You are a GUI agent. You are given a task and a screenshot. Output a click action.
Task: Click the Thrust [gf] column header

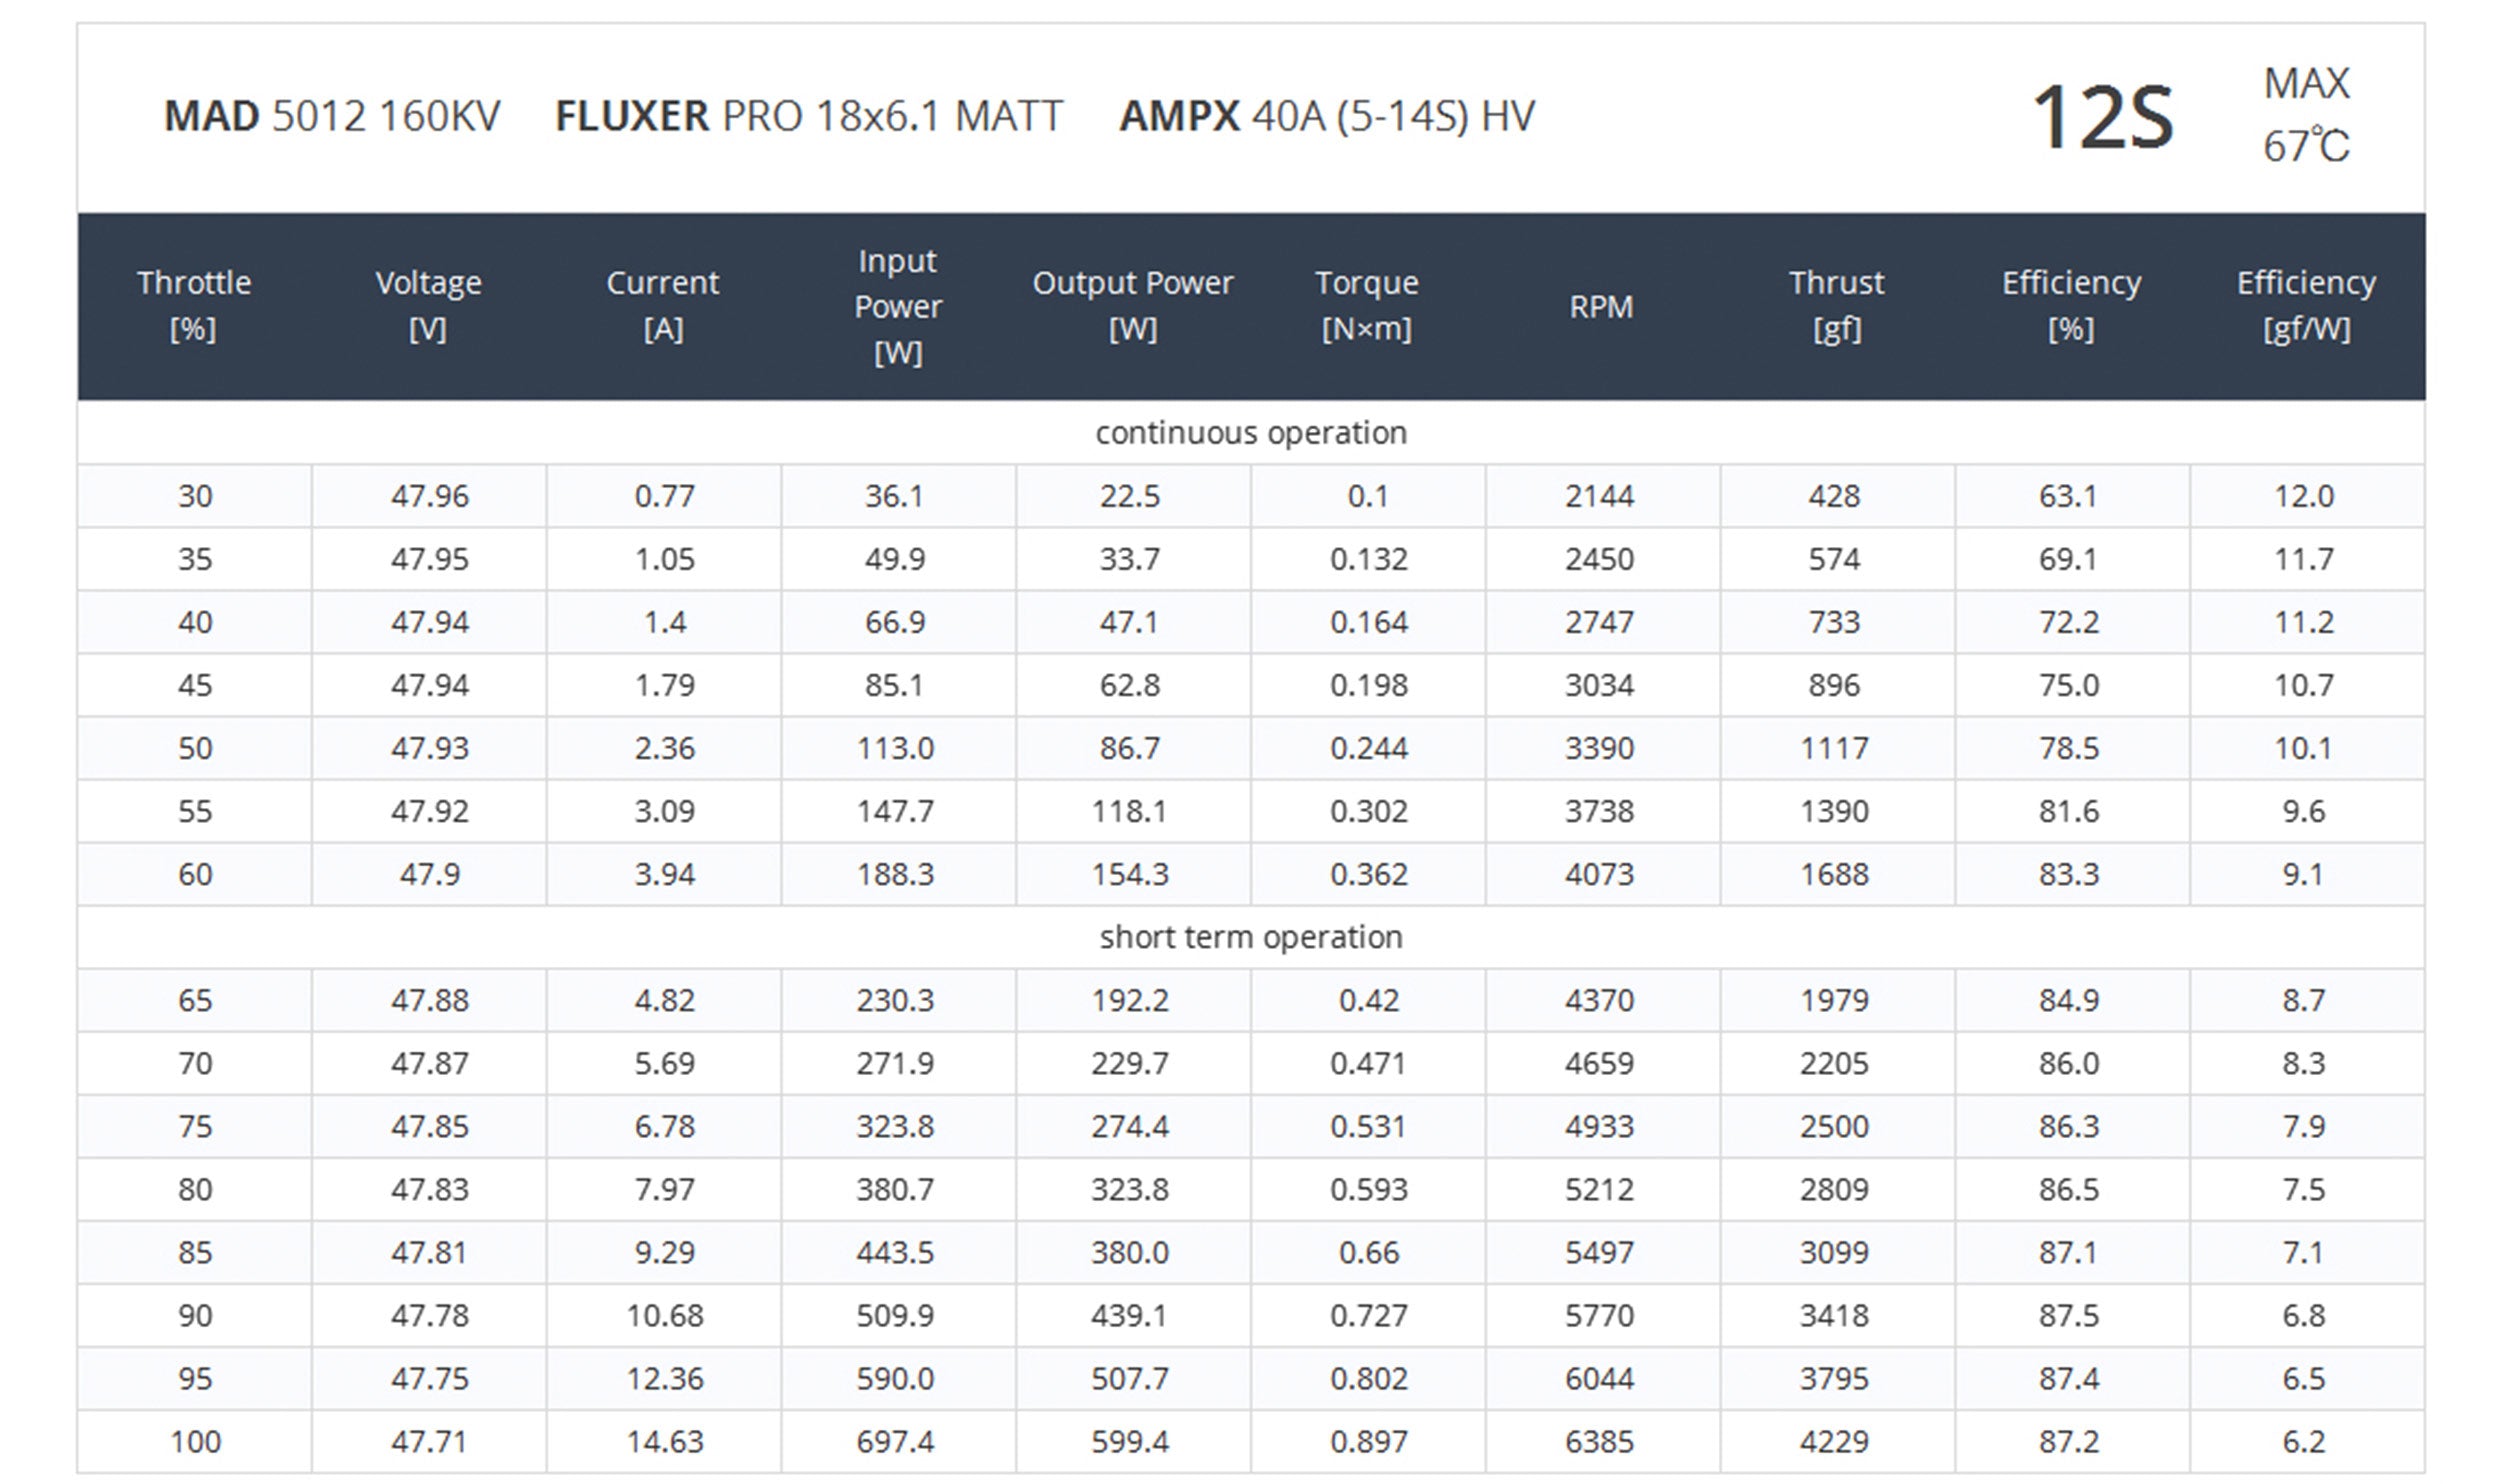pos(1836,305)
